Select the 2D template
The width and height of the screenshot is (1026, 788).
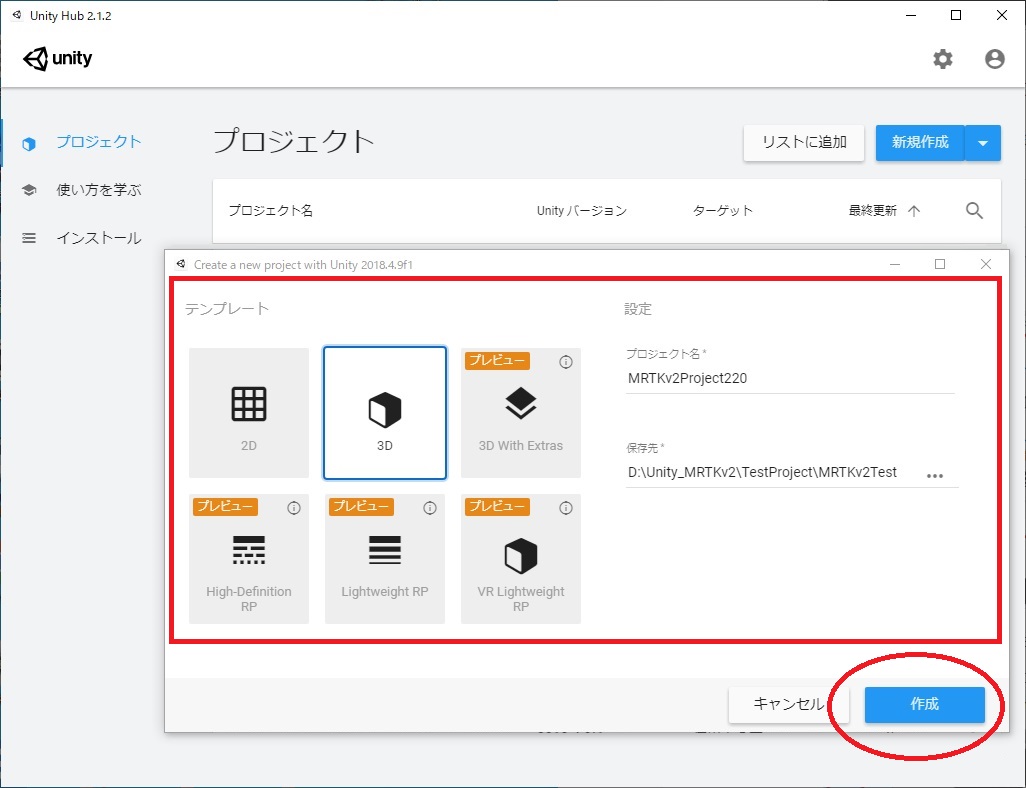[249, 413]
